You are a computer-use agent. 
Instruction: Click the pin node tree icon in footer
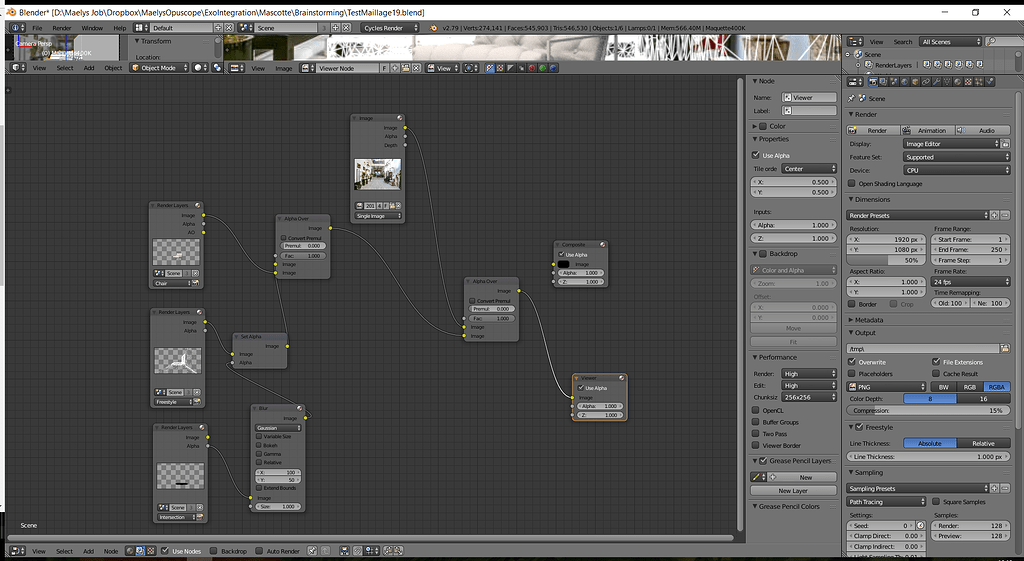tap(312, 551)
